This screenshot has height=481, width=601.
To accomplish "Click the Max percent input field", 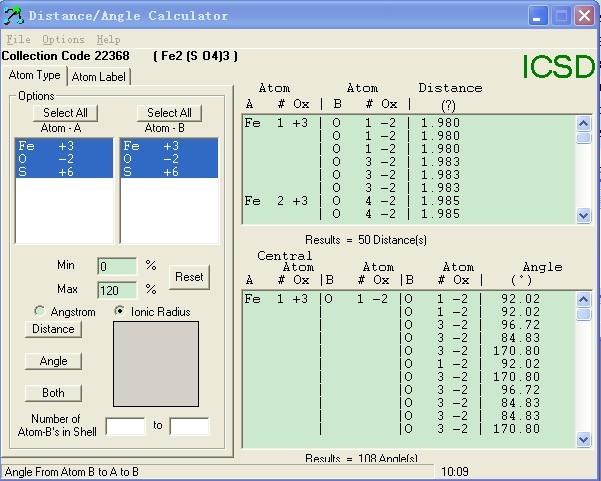I will point(117,291).
